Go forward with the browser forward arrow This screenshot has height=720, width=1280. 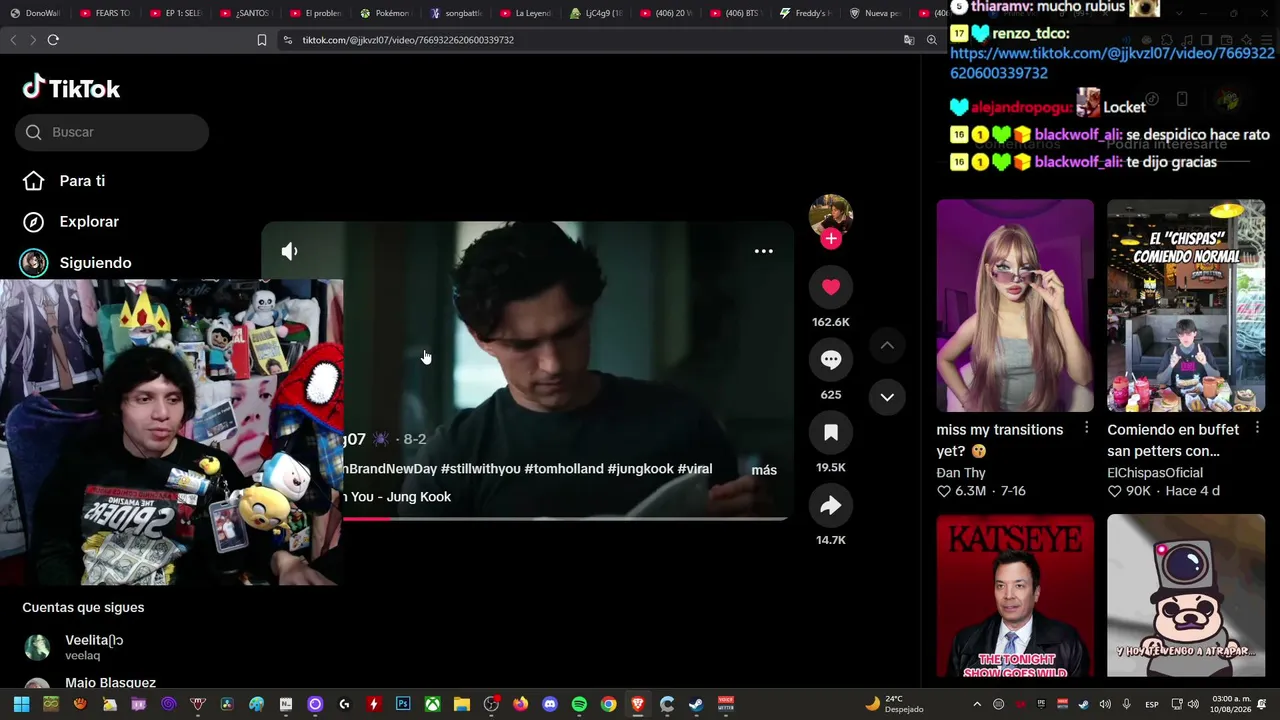coord(32,40)
